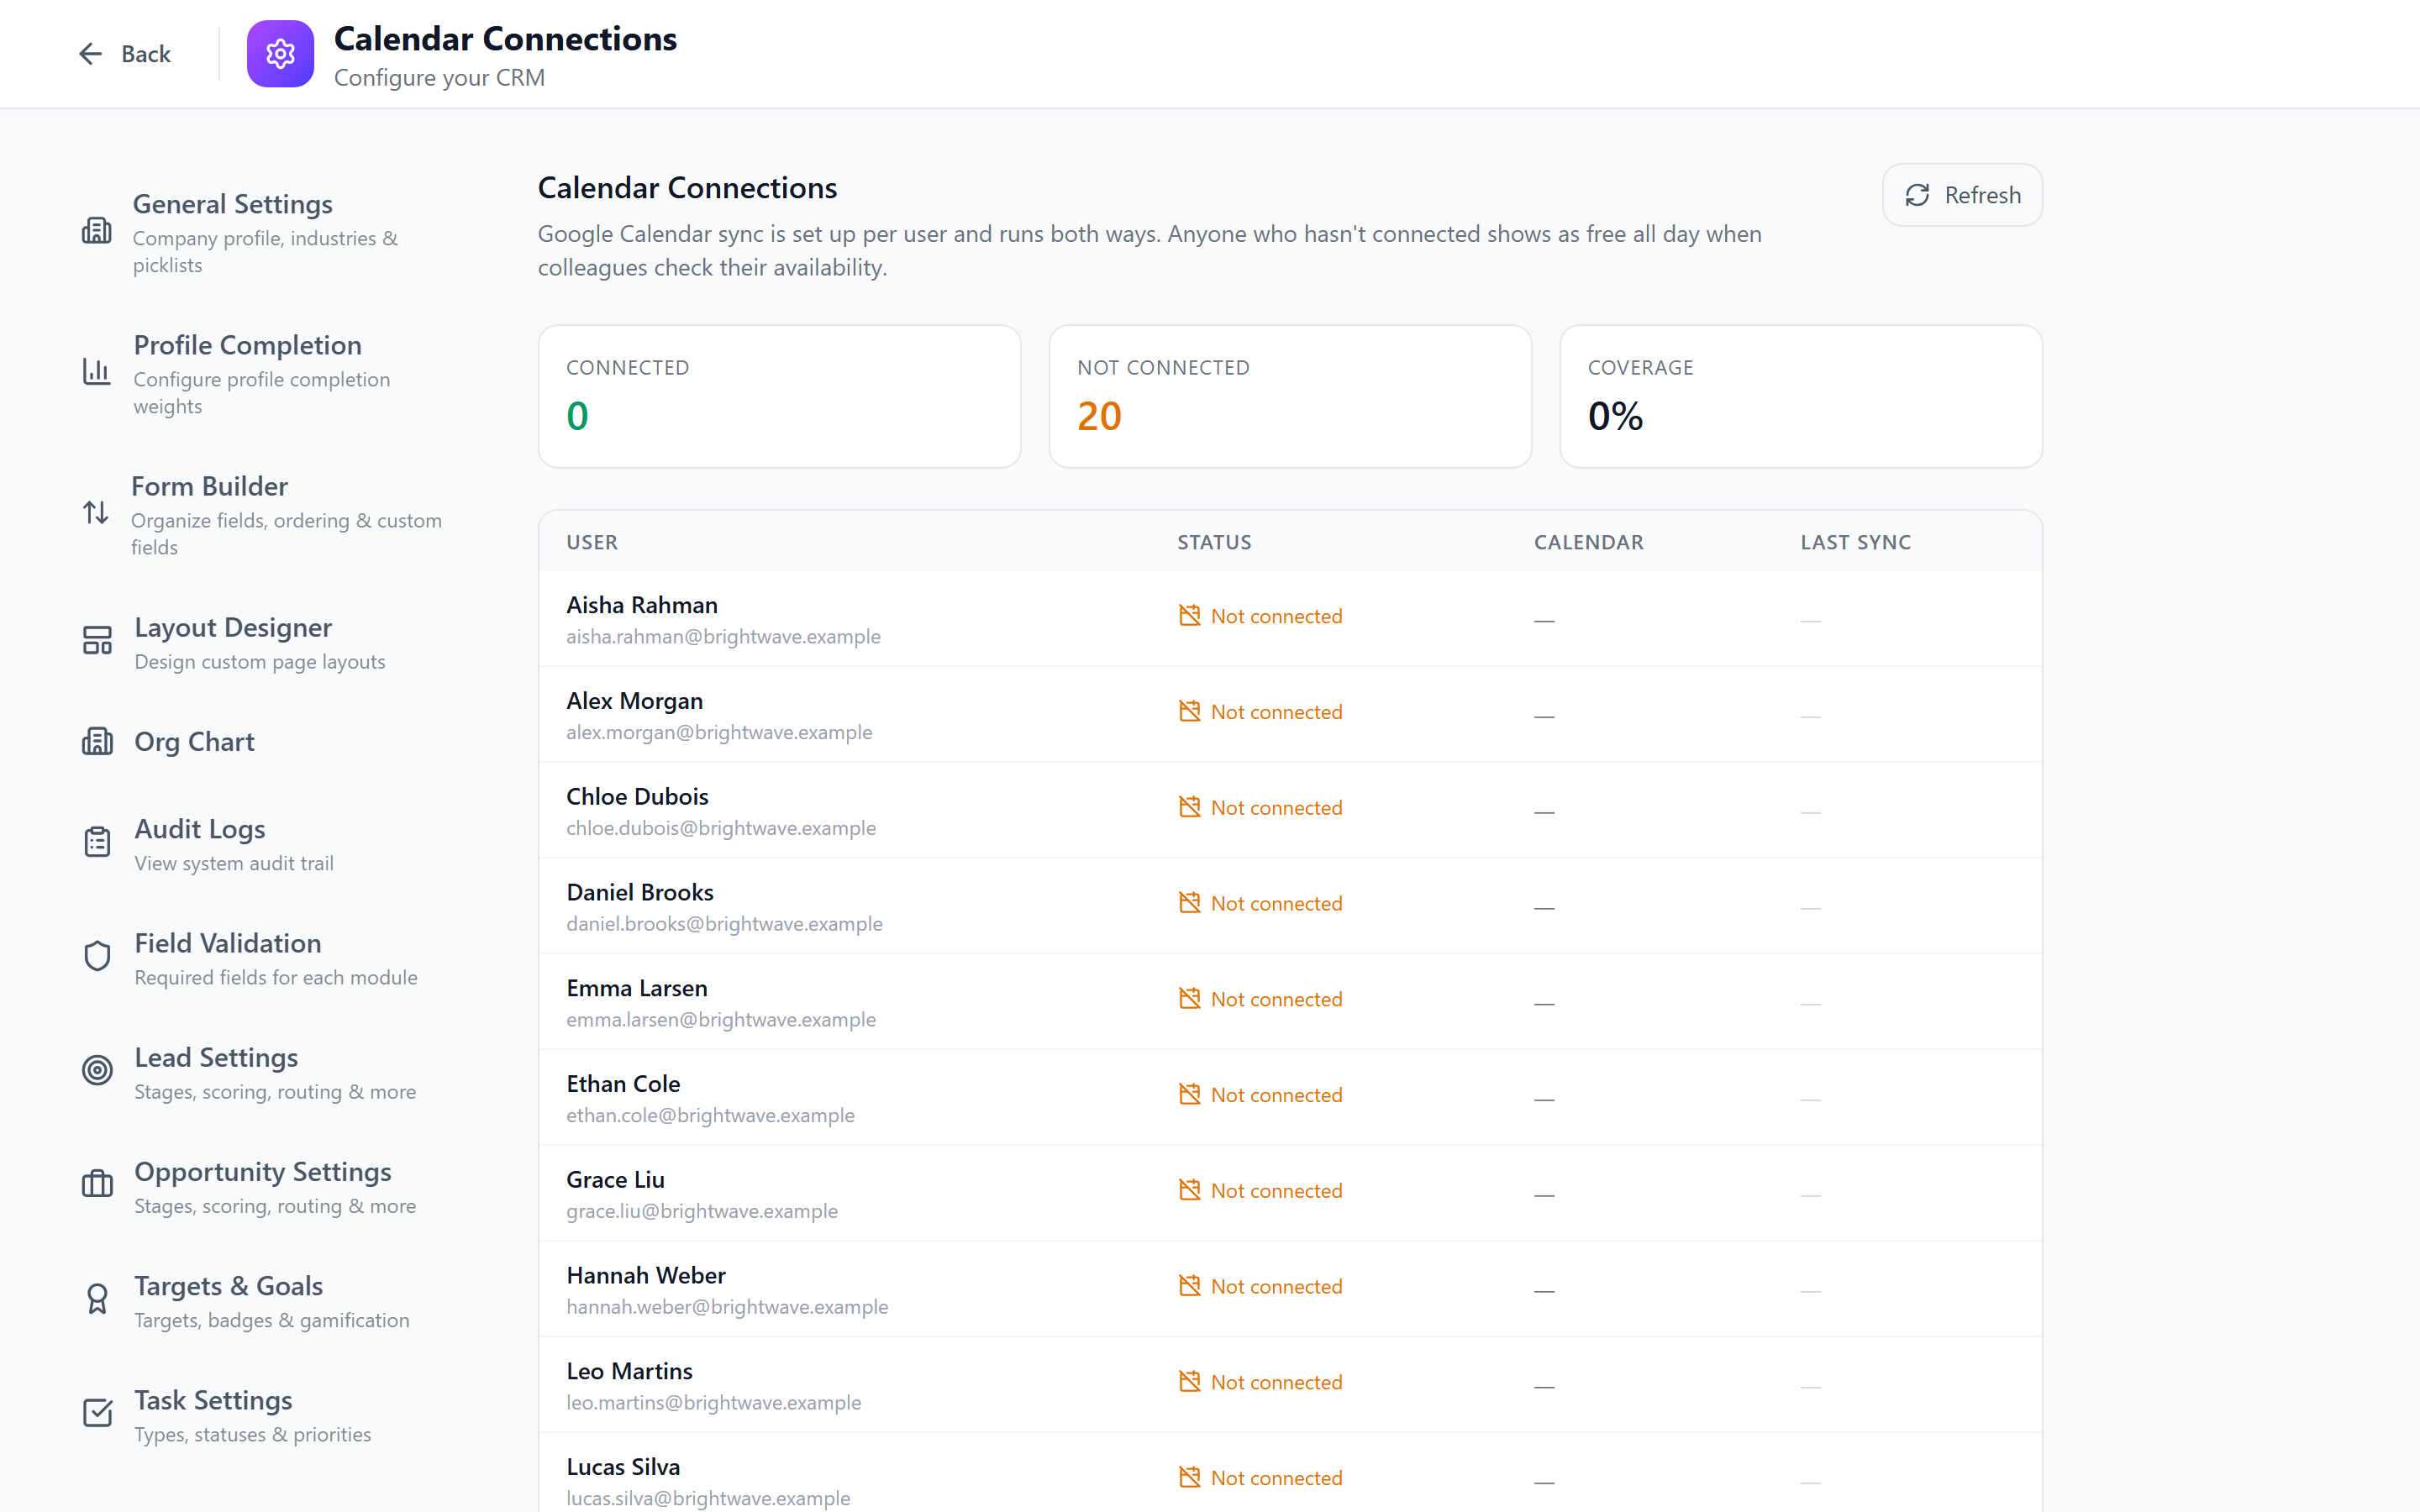The width and height of the screenshot is (2420, 1512).
Task: Click the purple gear settings icon
Action: tap(280, 54)
